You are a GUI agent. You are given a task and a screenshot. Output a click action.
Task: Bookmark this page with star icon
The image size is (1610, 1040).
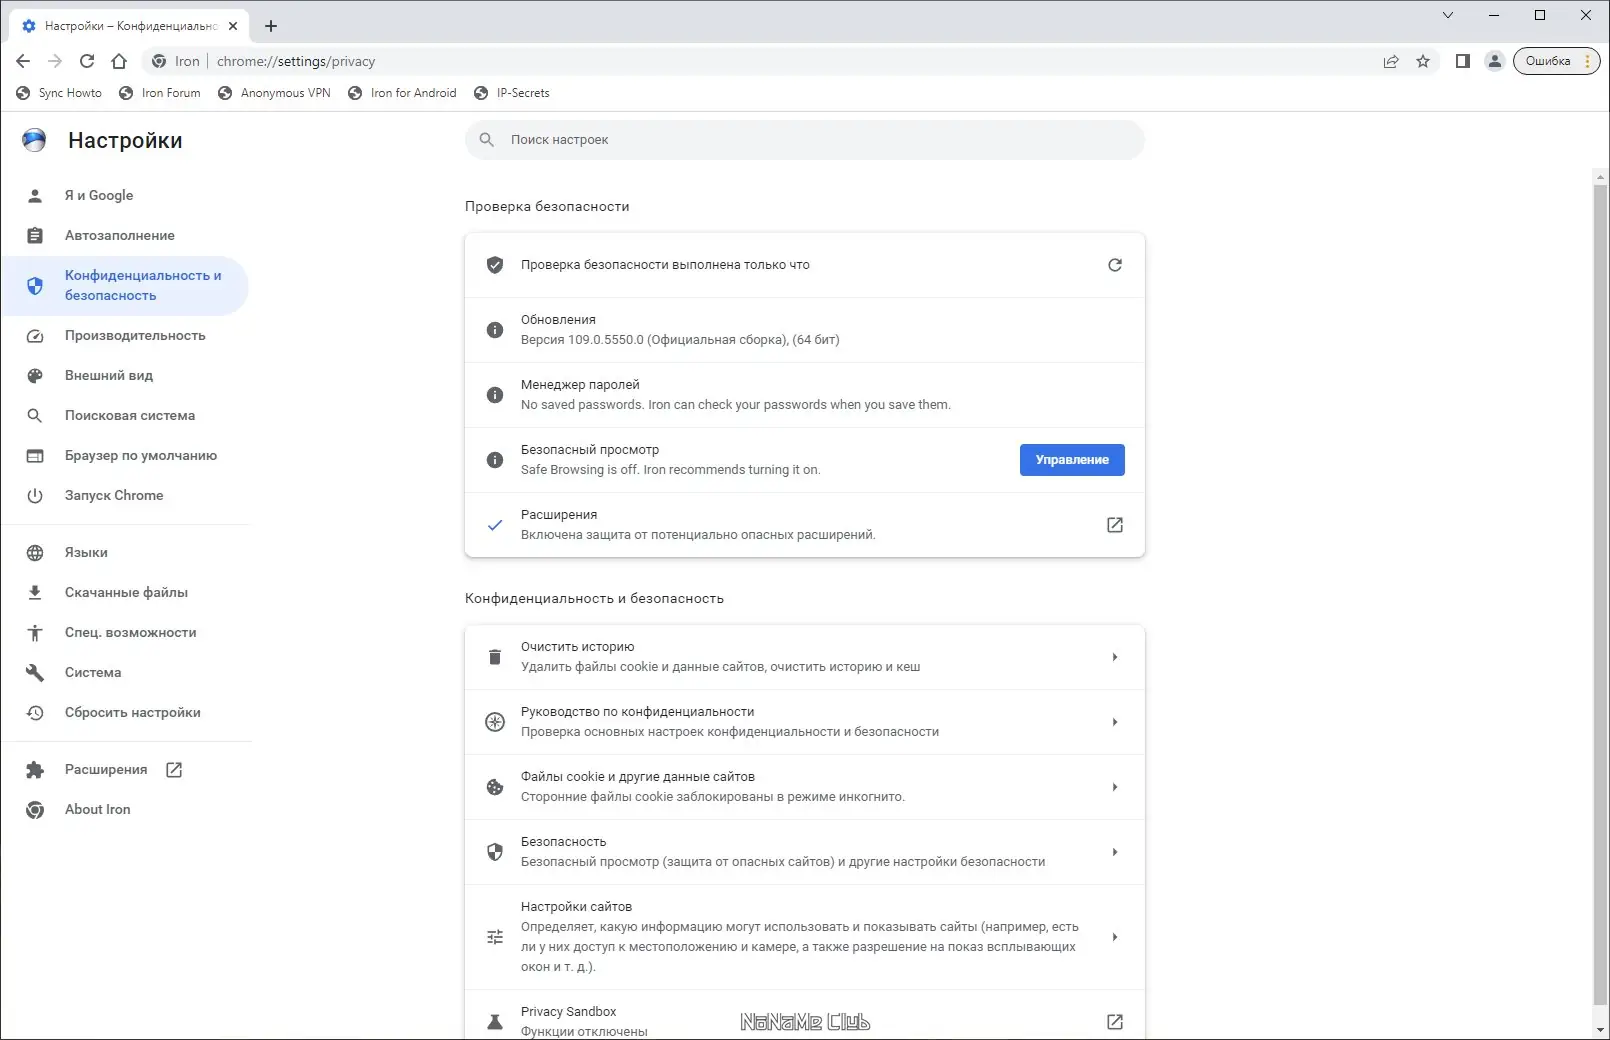[x=1423, y=61]
